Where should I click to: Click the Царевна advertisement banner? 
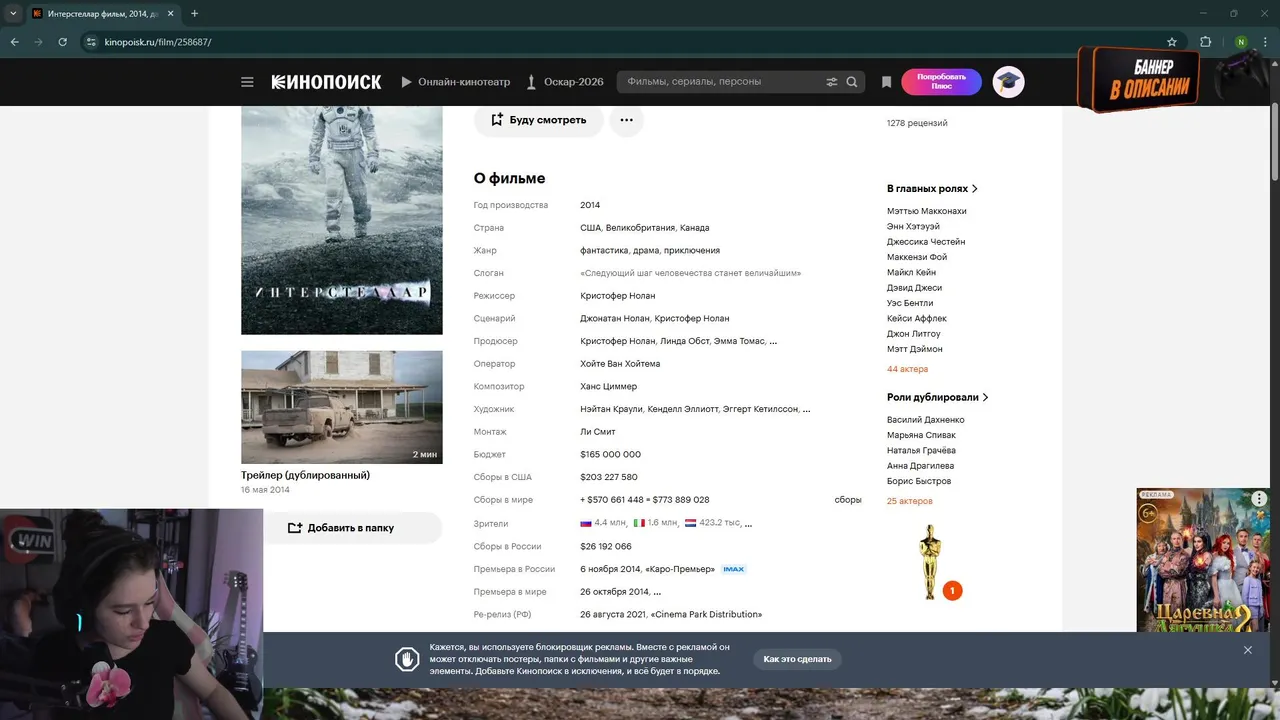click(1203, 560)
